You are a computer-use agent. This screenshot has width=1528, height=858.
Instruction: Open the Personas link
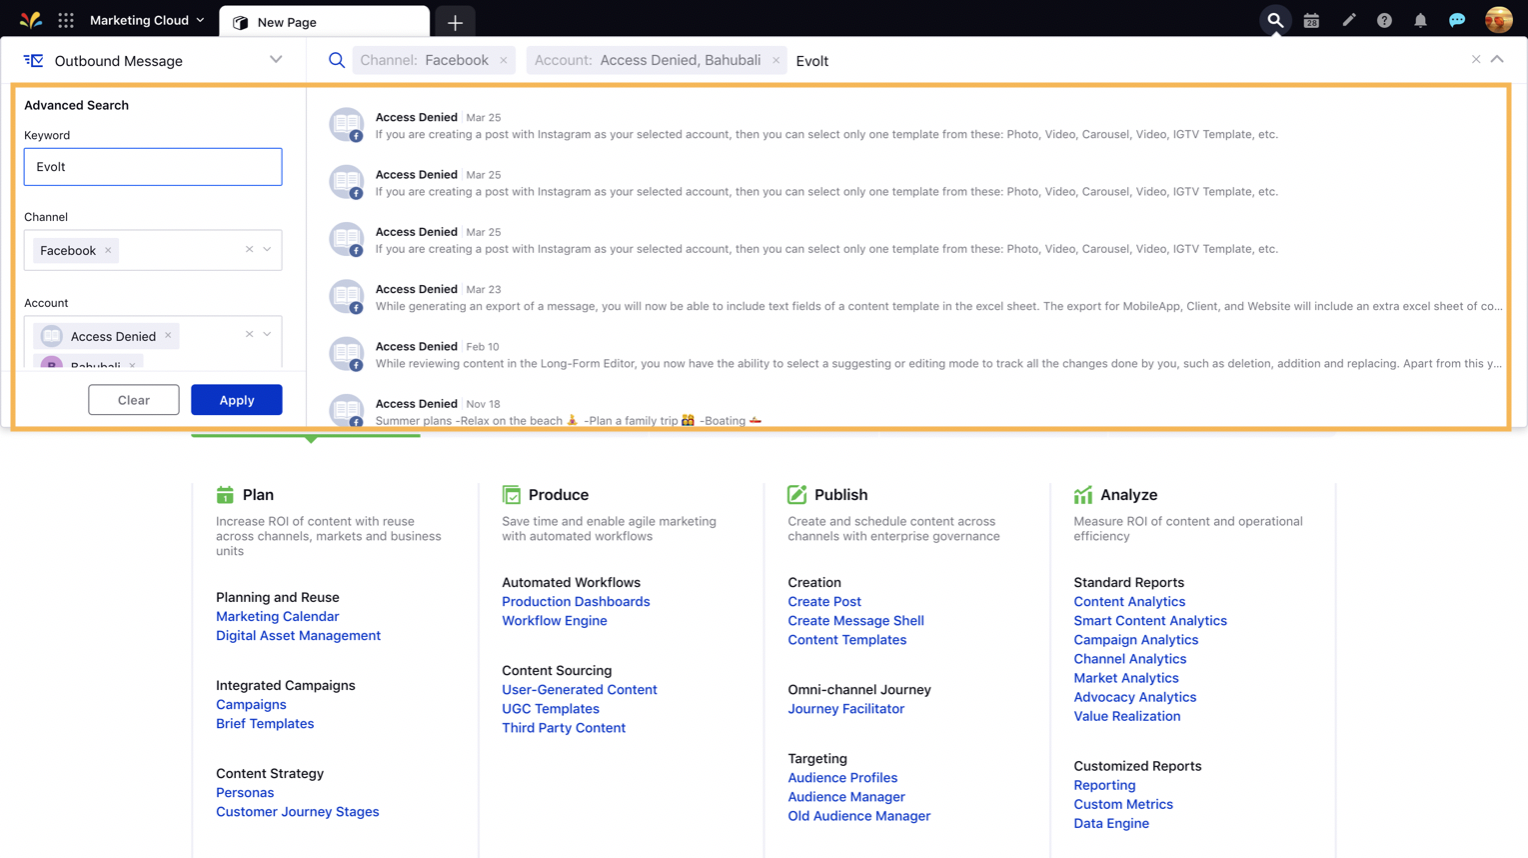point(245,793)
